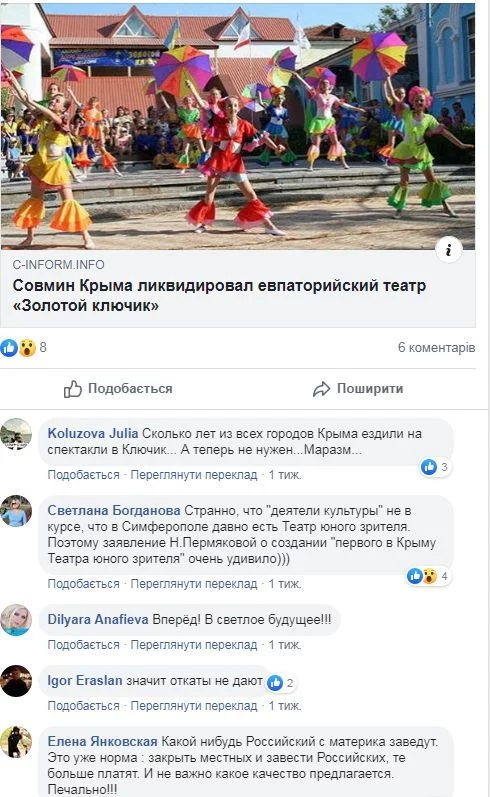This screenshot has height=797, width=490.
Task: View the 2 likes on Igor Eraslan's comment
Action: [281, 683]
